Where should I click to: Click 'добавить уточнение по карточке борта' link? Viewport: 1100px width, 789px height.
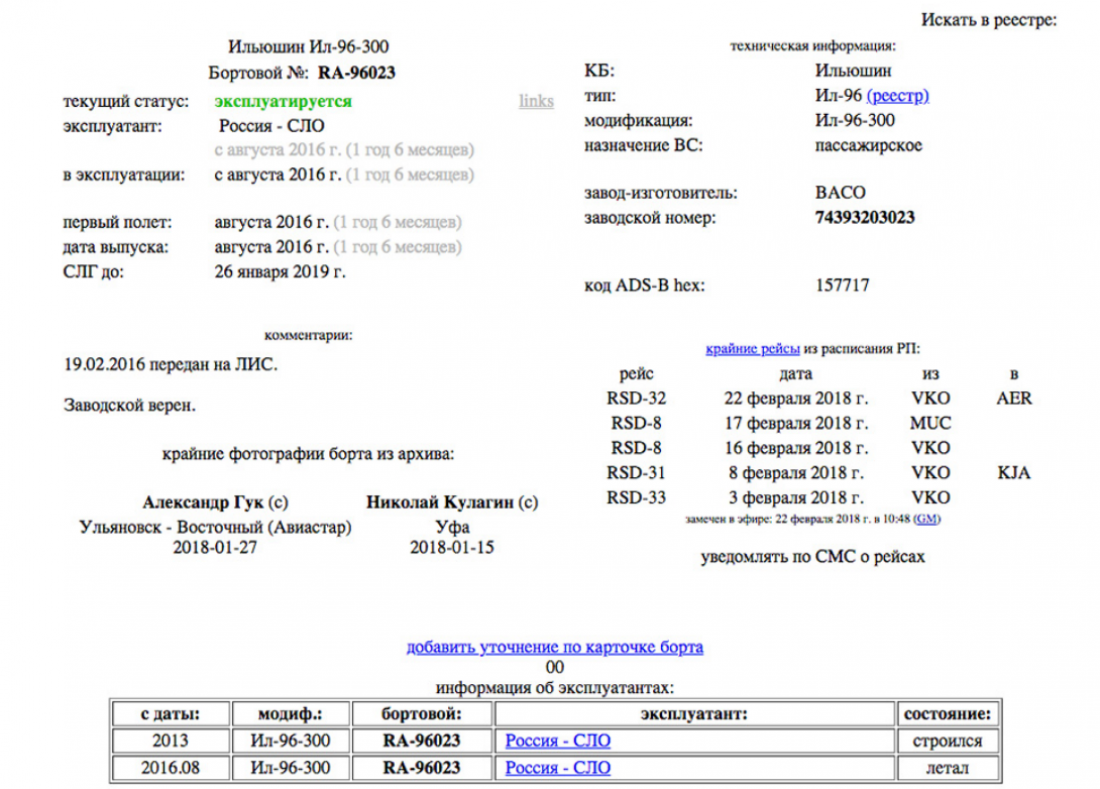click(554, 647)
